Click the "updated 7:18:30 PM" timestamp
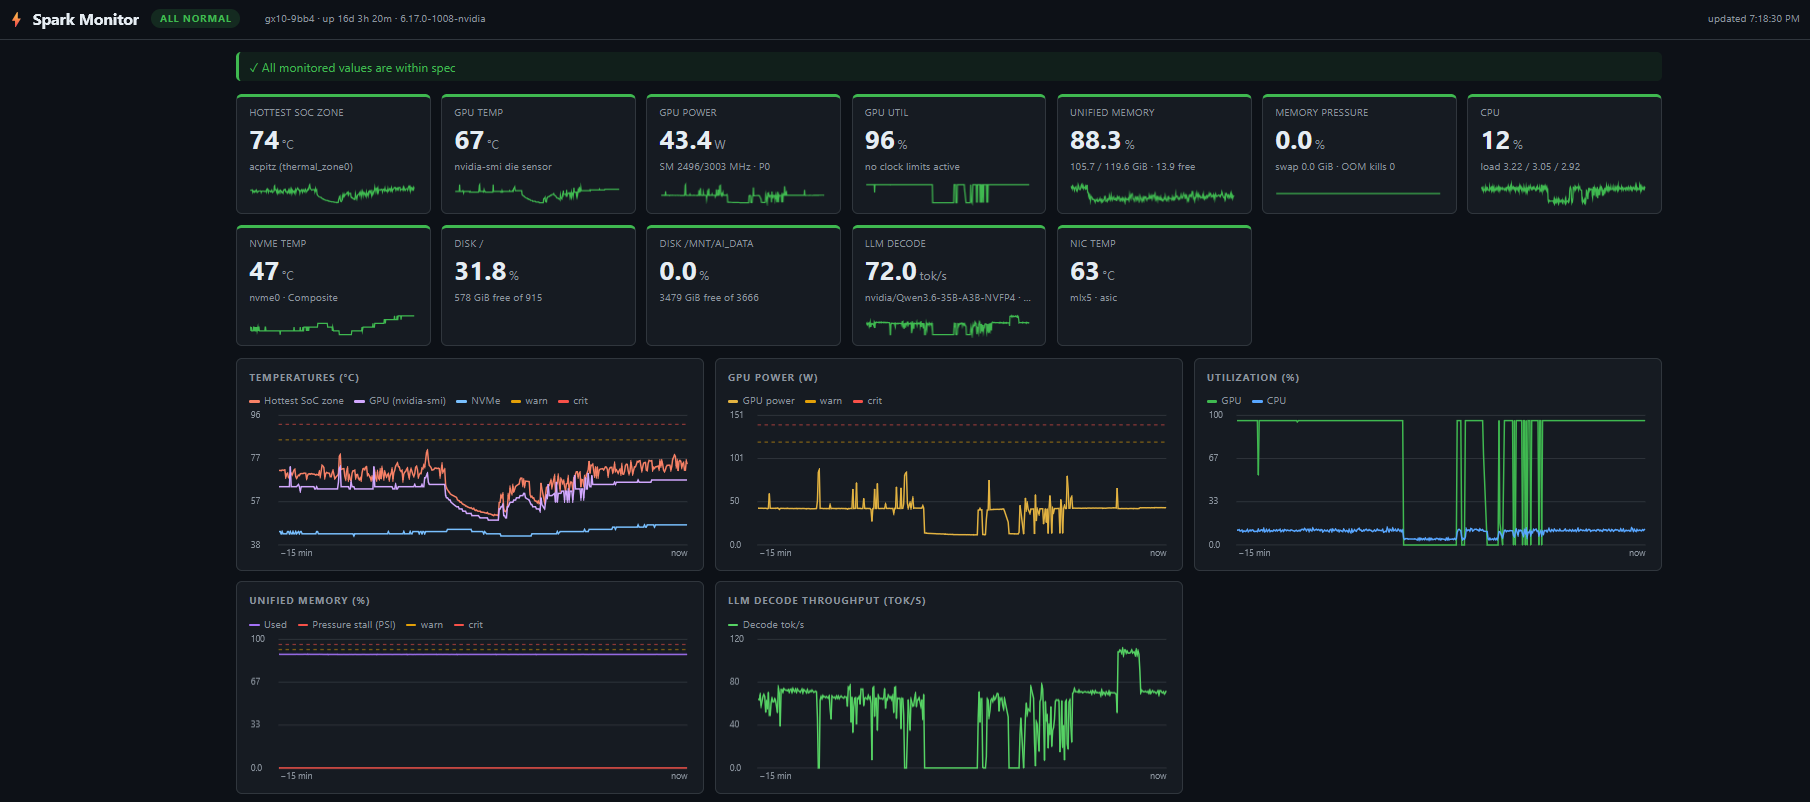1810x802 pixels. coord(1753,19)
